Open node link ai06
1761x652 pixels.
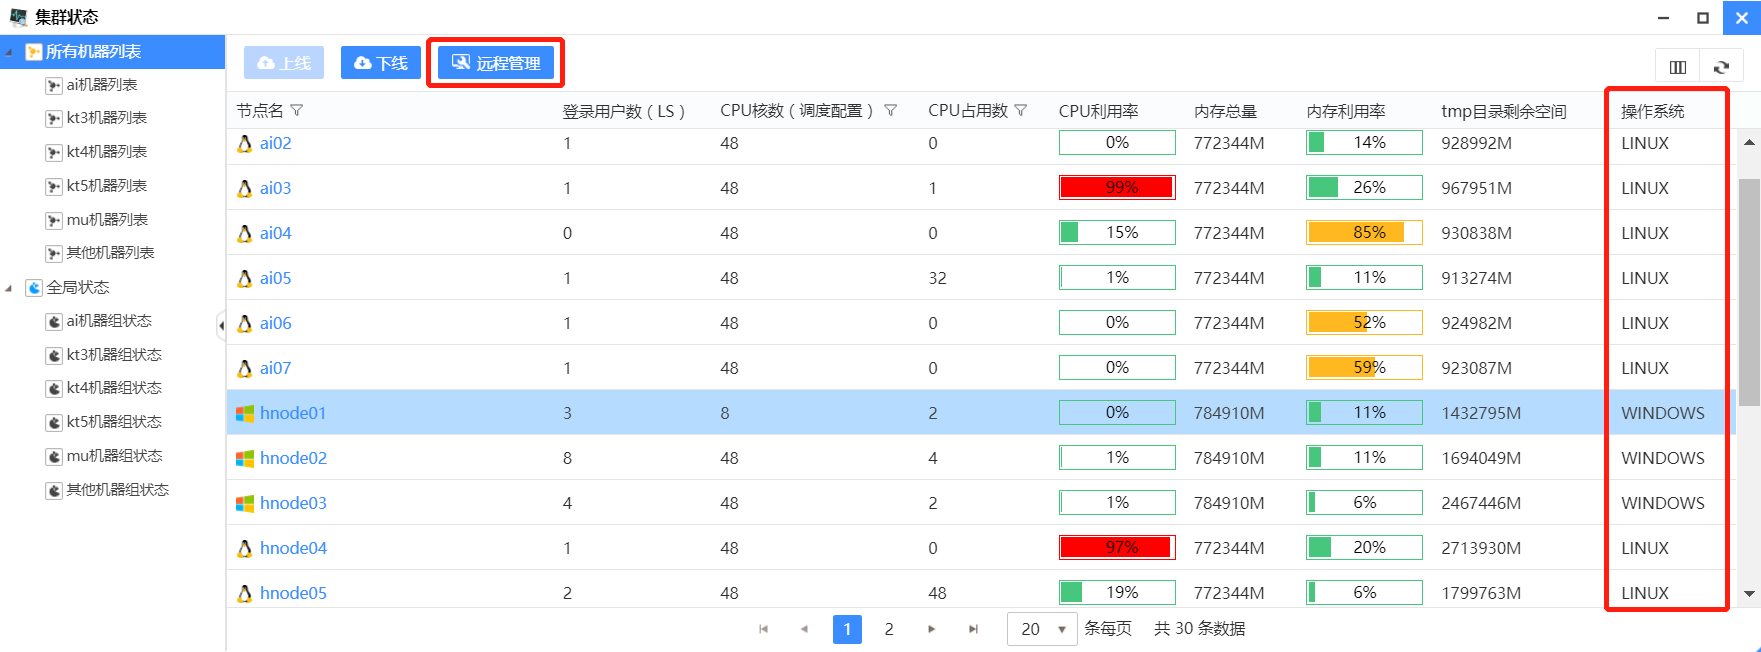pos(275,323)
